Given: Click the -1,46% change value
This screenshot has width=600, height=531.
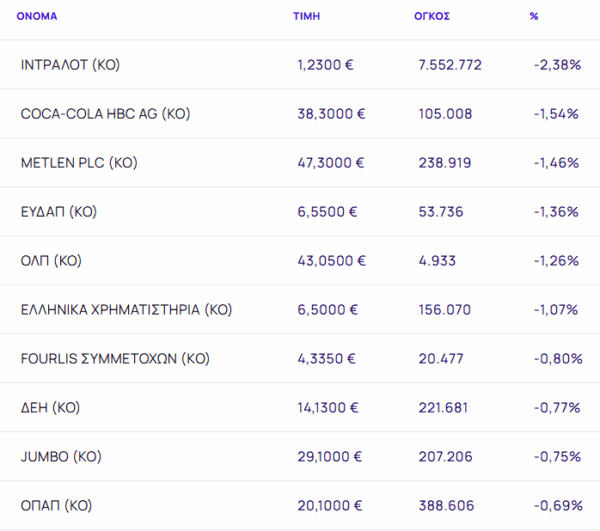Looking at the screenshot, I should [x=556, y=163].
